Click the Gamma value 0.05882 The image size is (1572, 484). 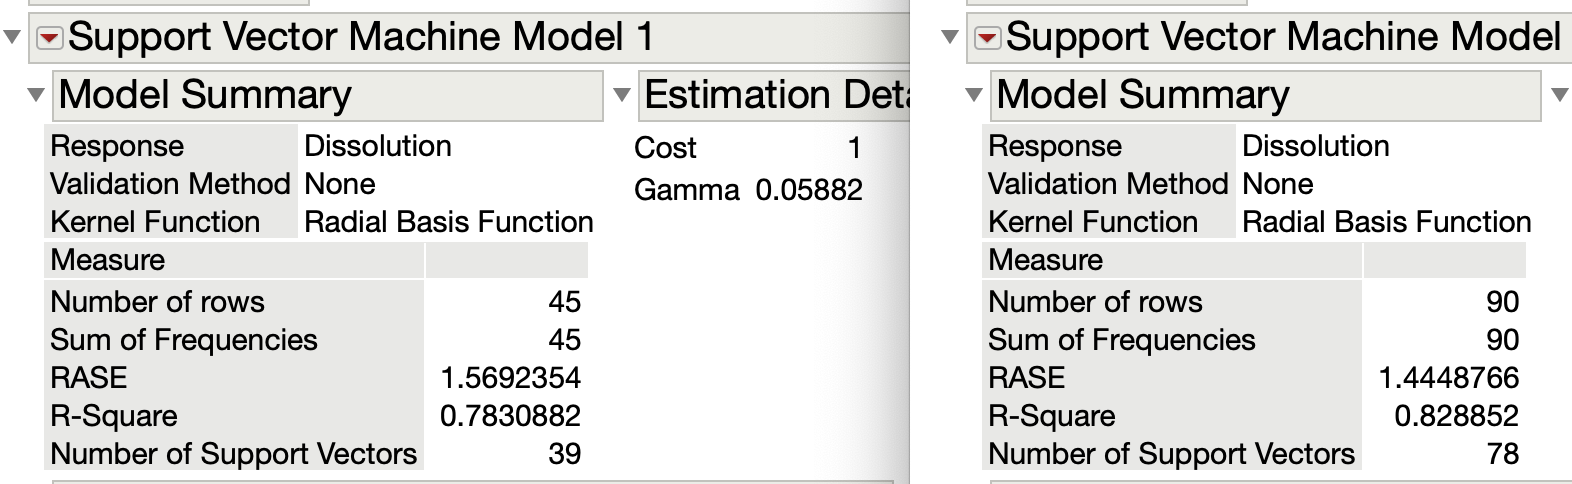808,190
